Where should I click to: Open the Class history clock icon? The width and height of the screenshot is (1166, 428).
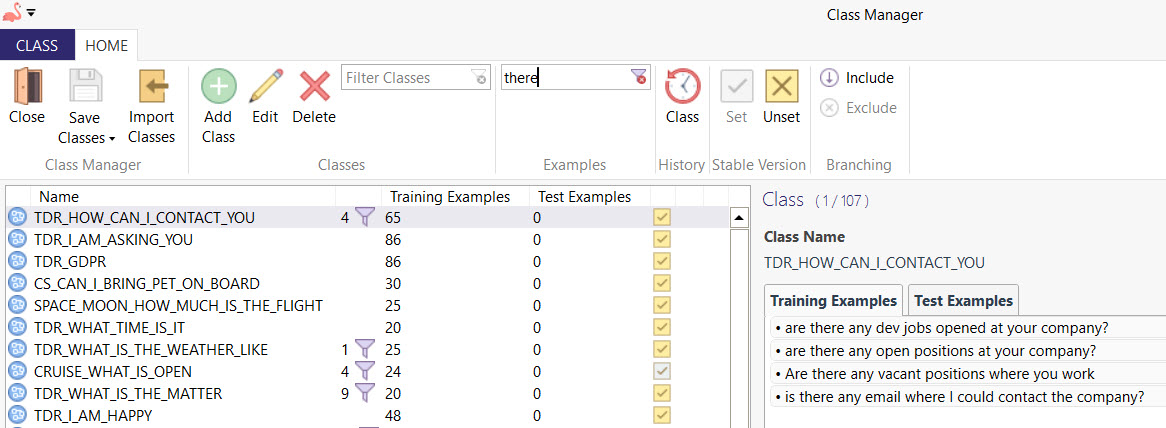coord(682,86)
